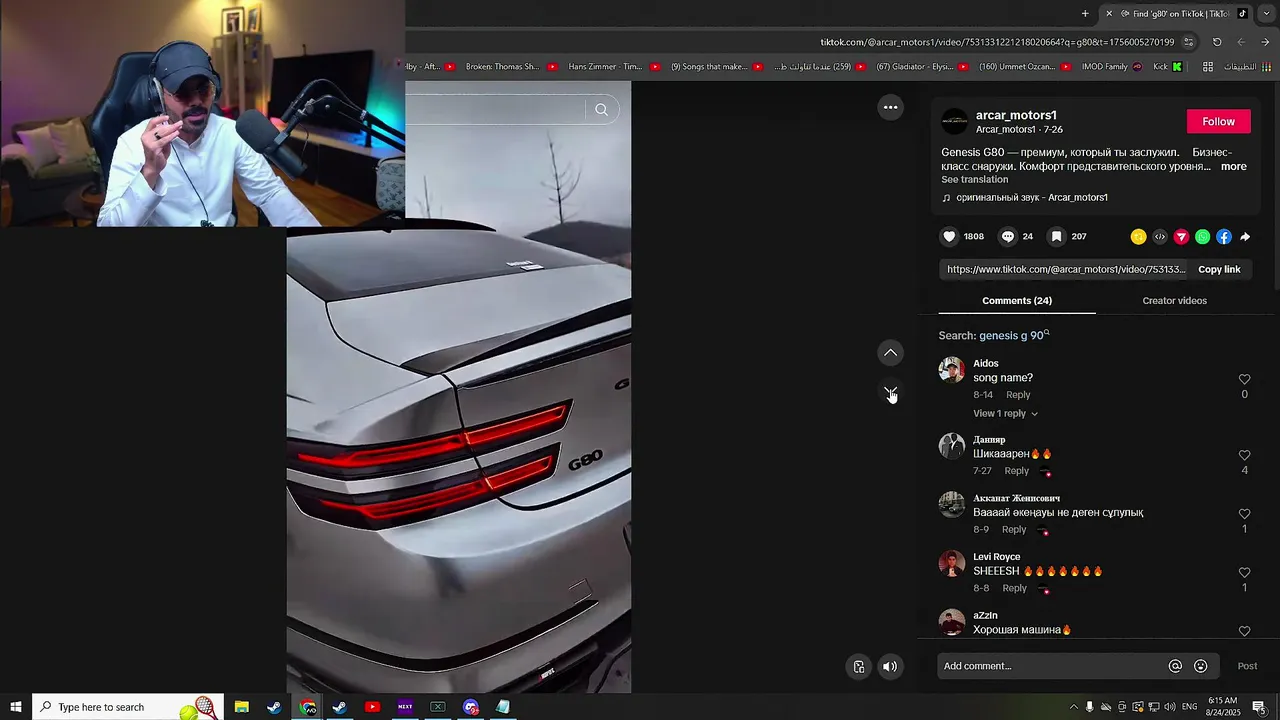Reply to Данияр's comment

point(1016,471)
